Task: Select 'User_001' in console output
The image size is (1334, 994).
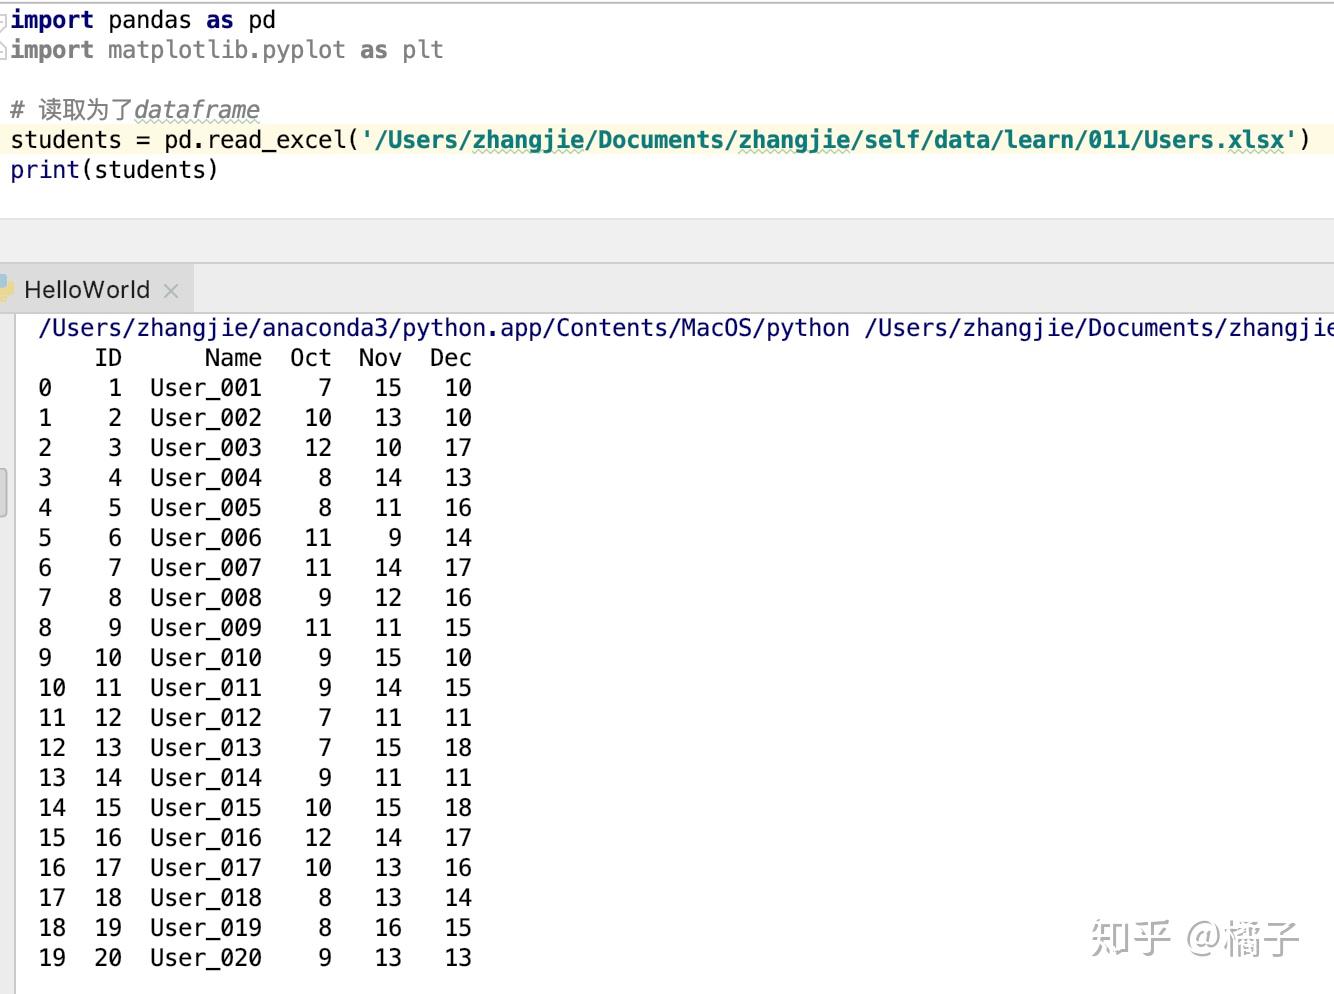Action: click(206, 388)
